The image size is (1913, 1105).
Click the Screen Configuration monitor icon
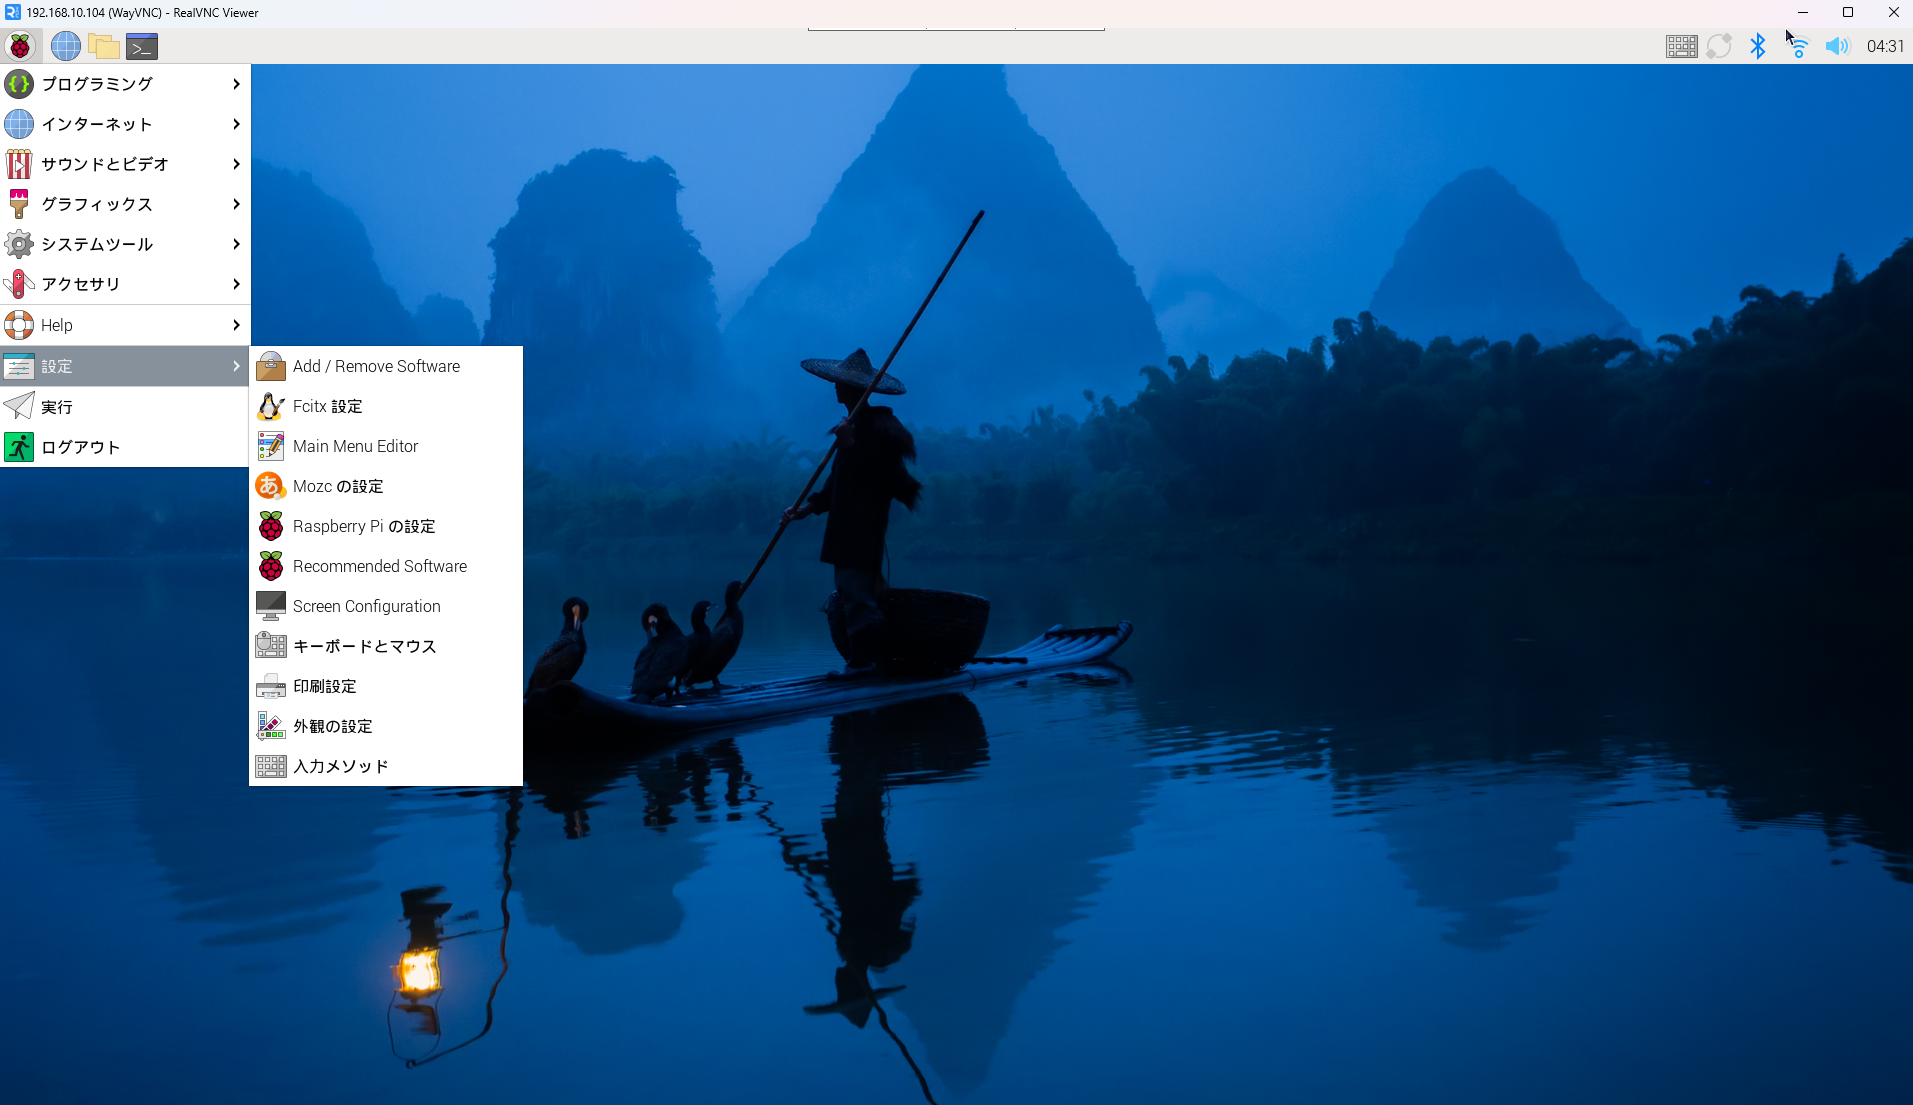click(x=271, y=606)
